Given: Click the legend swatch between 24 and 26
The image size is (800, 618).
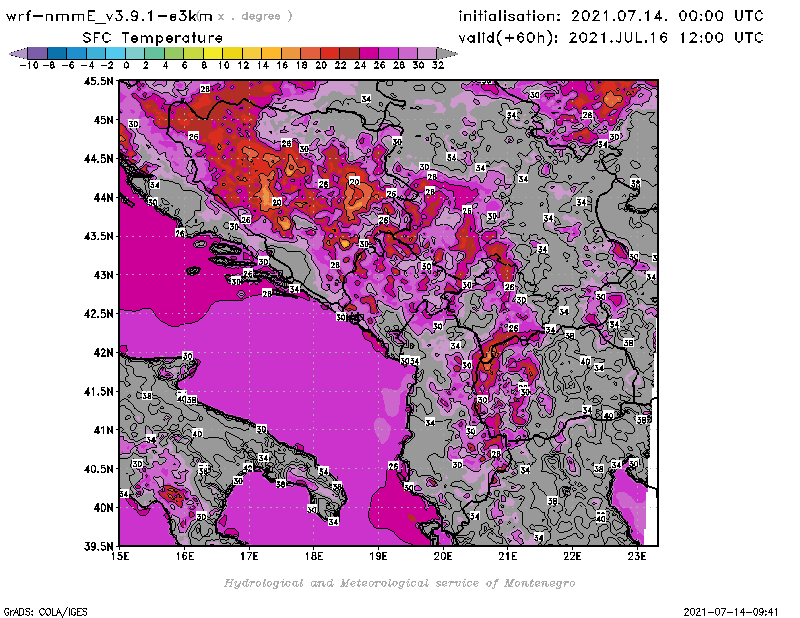Looking at the screenshot, I should (x=369, y=53).
